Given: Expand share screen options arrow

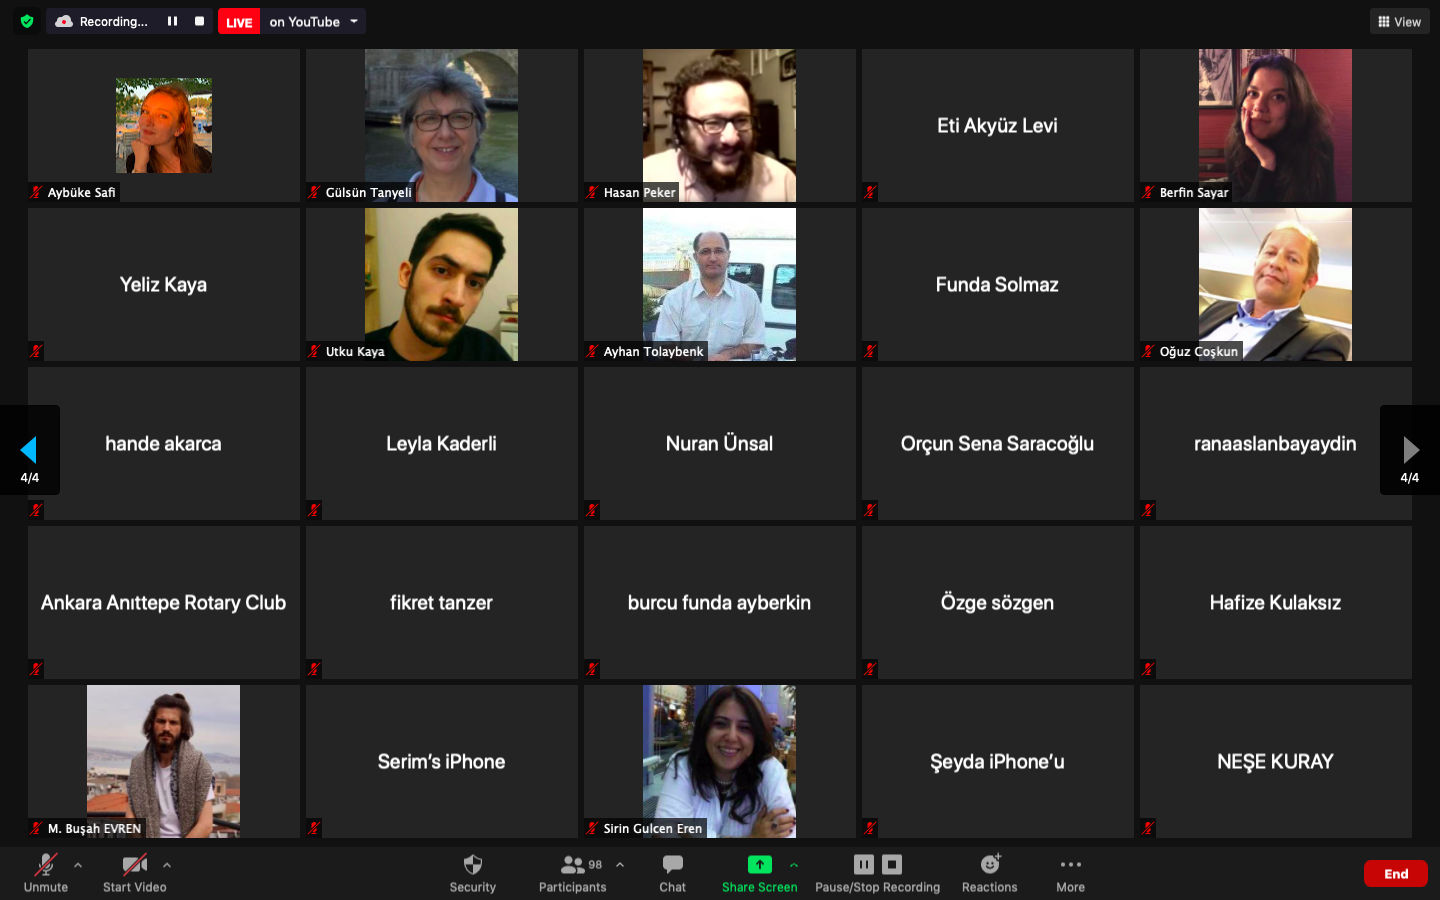Looking at the screenshot, I should click(x=794, y=865).
